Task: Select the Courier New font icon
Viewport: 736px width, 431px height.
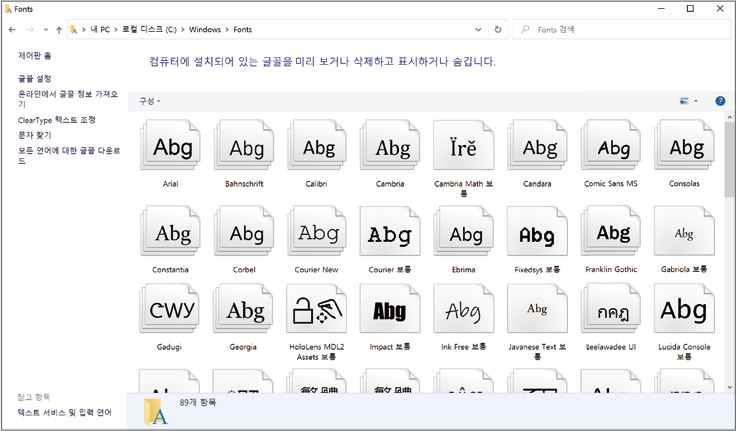Action: tap(317, 231)
